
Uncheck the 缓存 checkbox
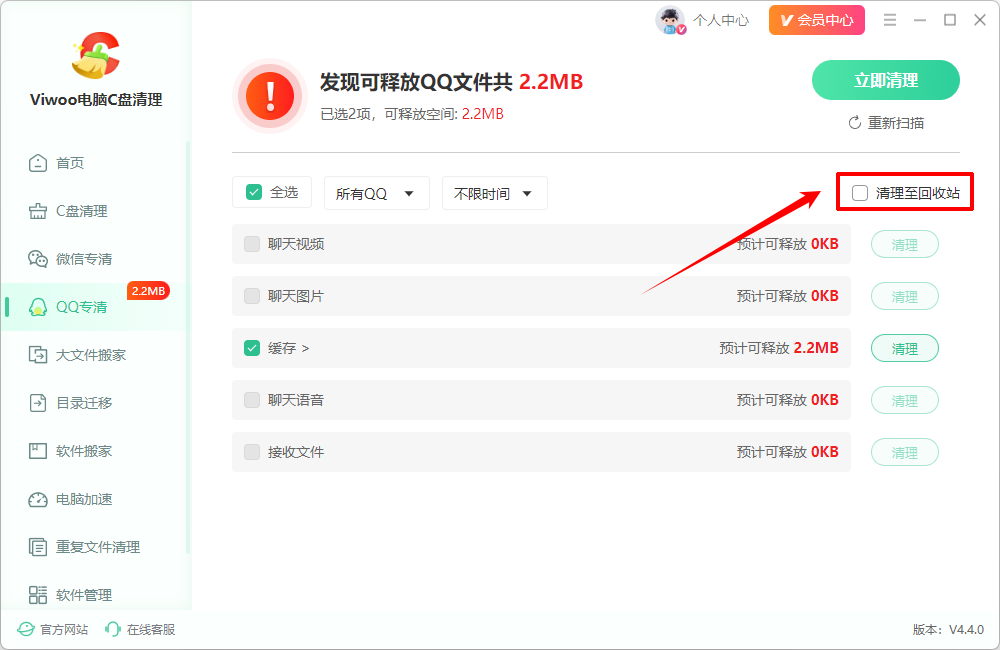[252, 348]
